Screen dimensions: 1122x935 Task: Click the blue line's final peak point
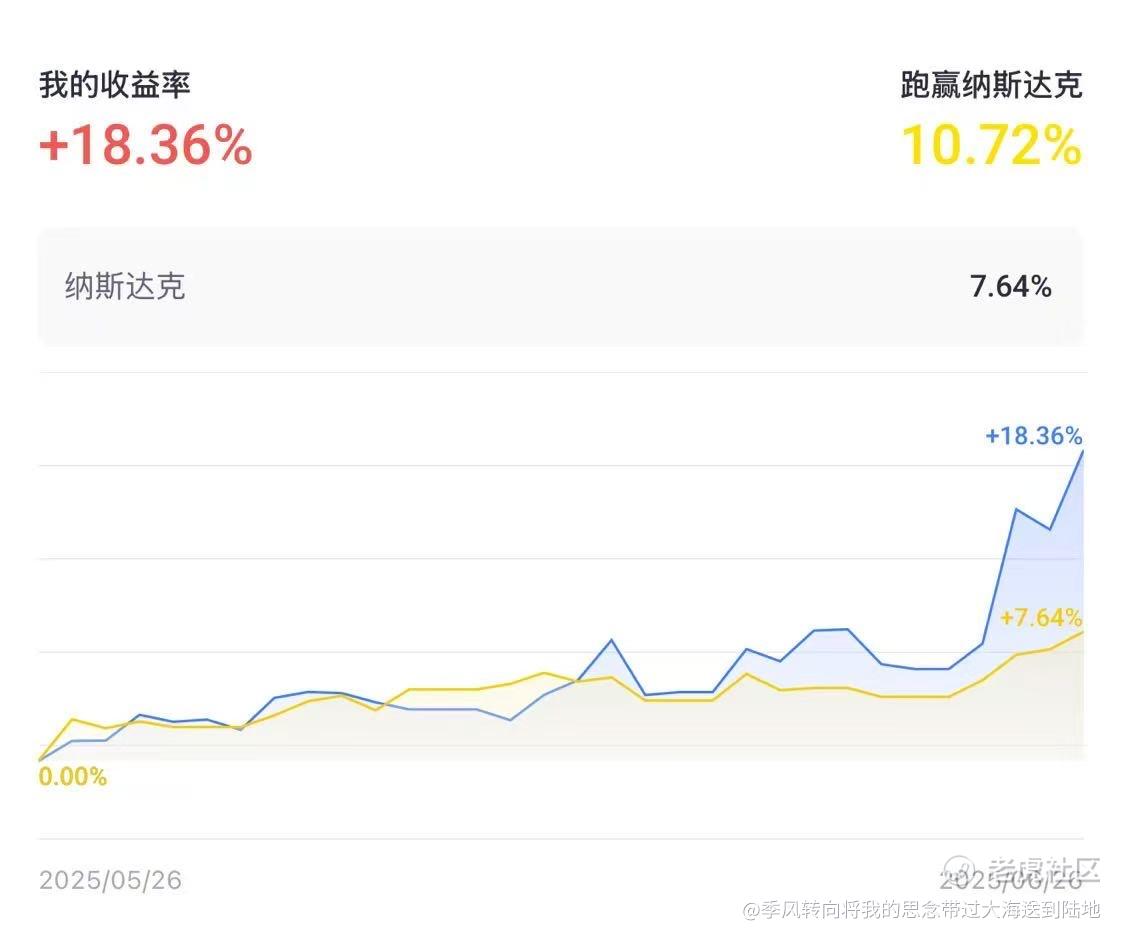(x=1083, y=451)
